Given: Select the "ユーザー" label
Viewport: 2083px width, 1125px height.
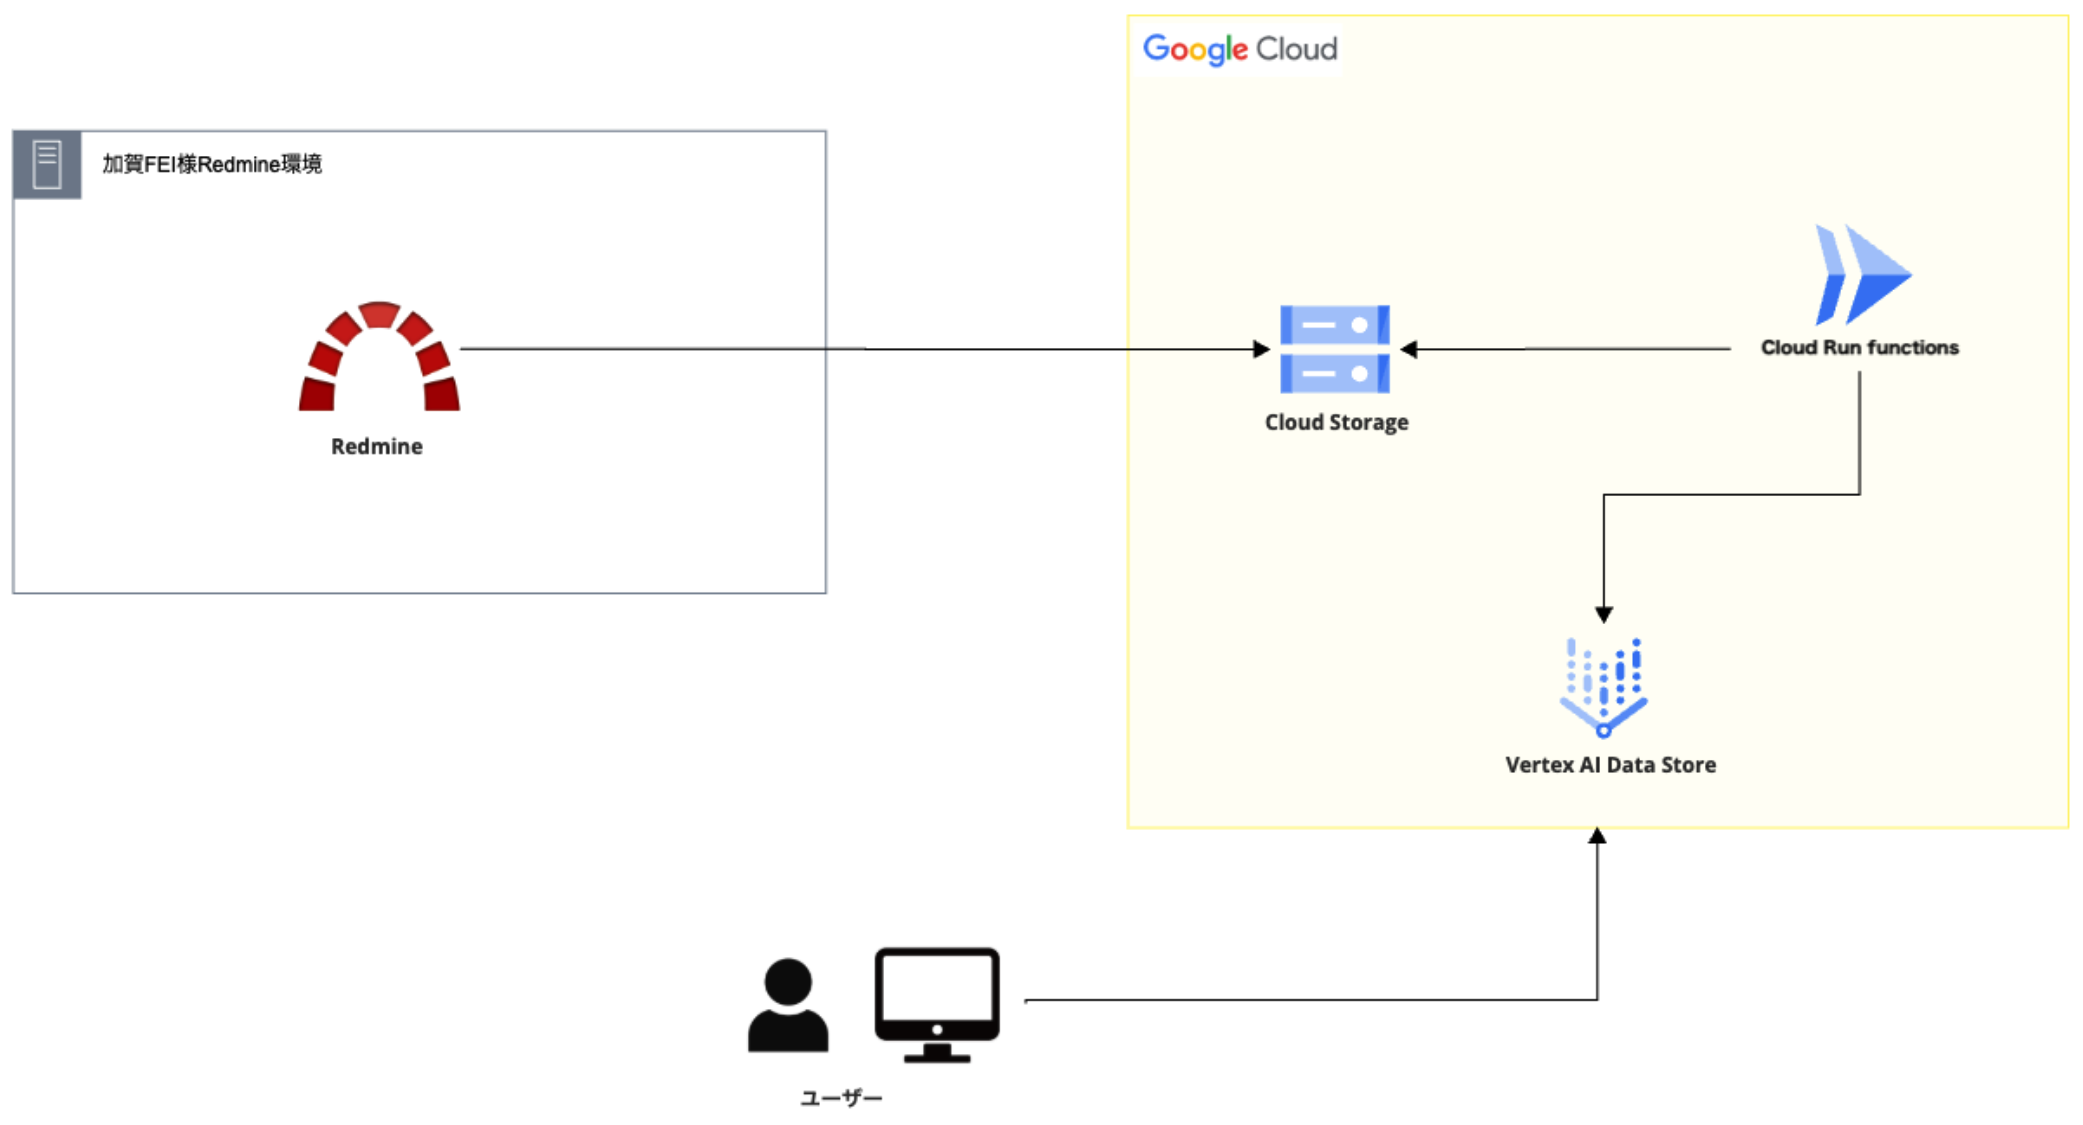Looking at the screenshot, I should [841, 1098].
